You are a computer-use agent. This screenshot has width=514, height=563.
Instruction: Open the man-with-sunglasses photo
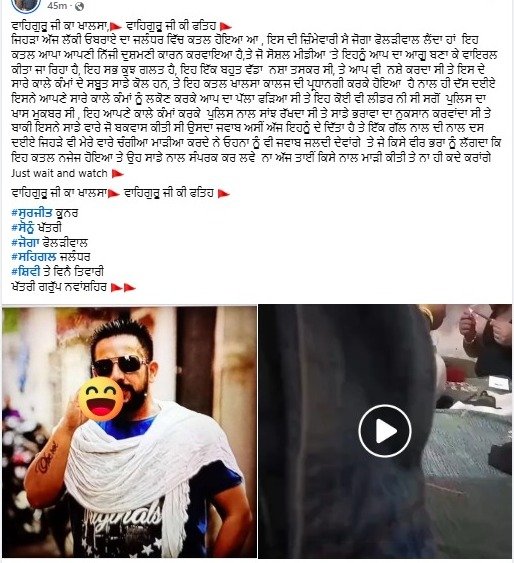tap(130, 432)
